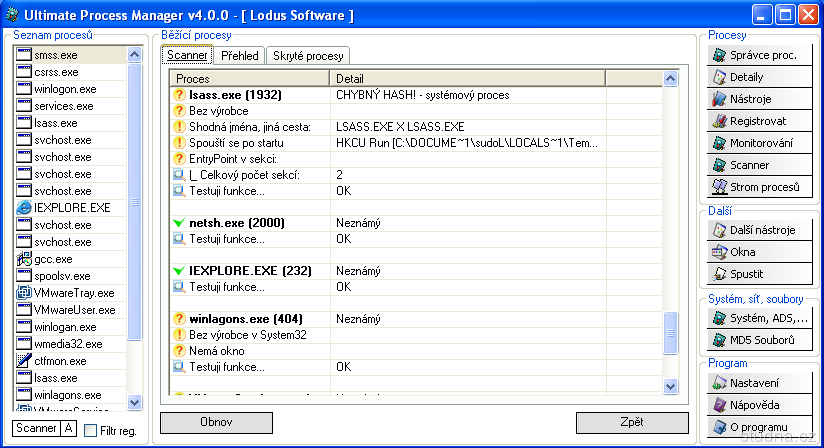Sort by the Proces column header
824x448 pixels.
250,79
